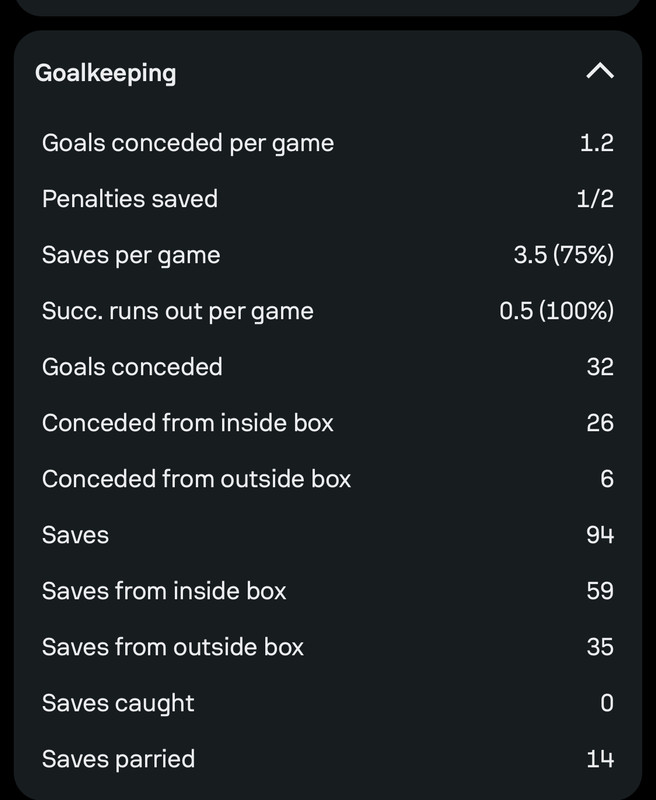Select Conceded from inside box row
The width and height of the screenshot is (656, 800).
327,423
